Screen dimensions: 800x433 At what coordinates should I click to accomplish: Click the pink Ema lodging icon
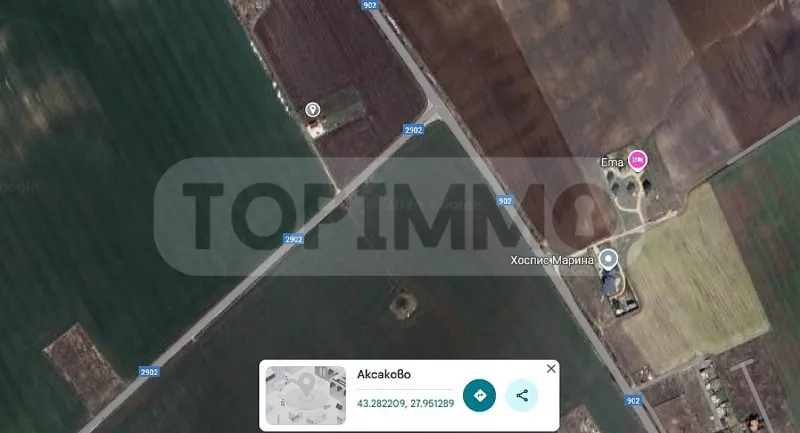click(637, 160)
